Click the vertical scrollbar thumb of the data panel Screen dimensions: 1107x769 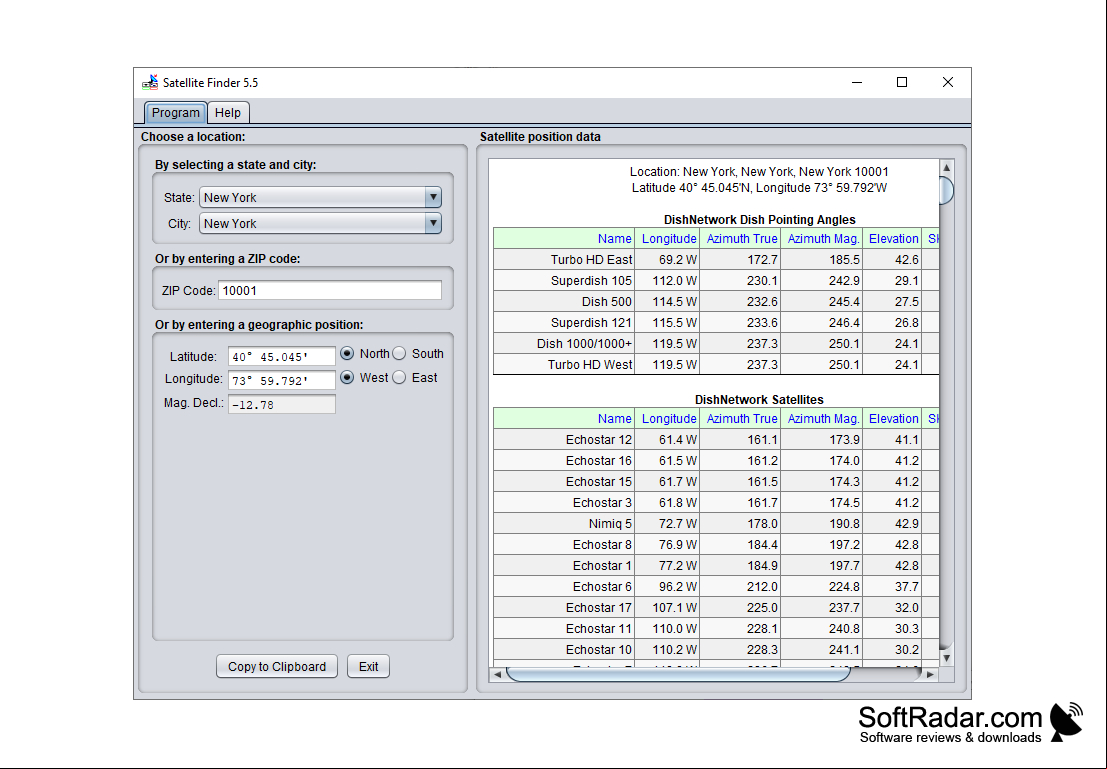[947, 190]
